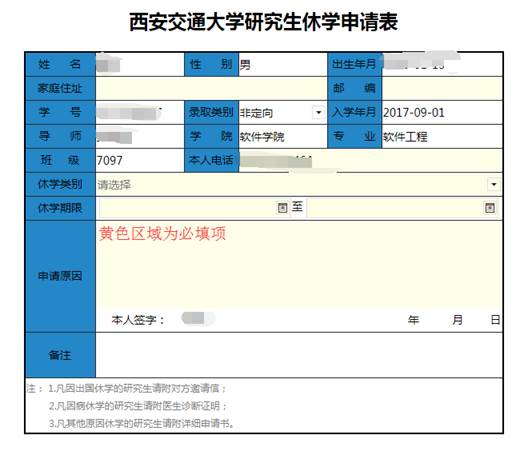Click the 邮编 input field
This screenshot has width=528, height=459.
coord(442,89)
